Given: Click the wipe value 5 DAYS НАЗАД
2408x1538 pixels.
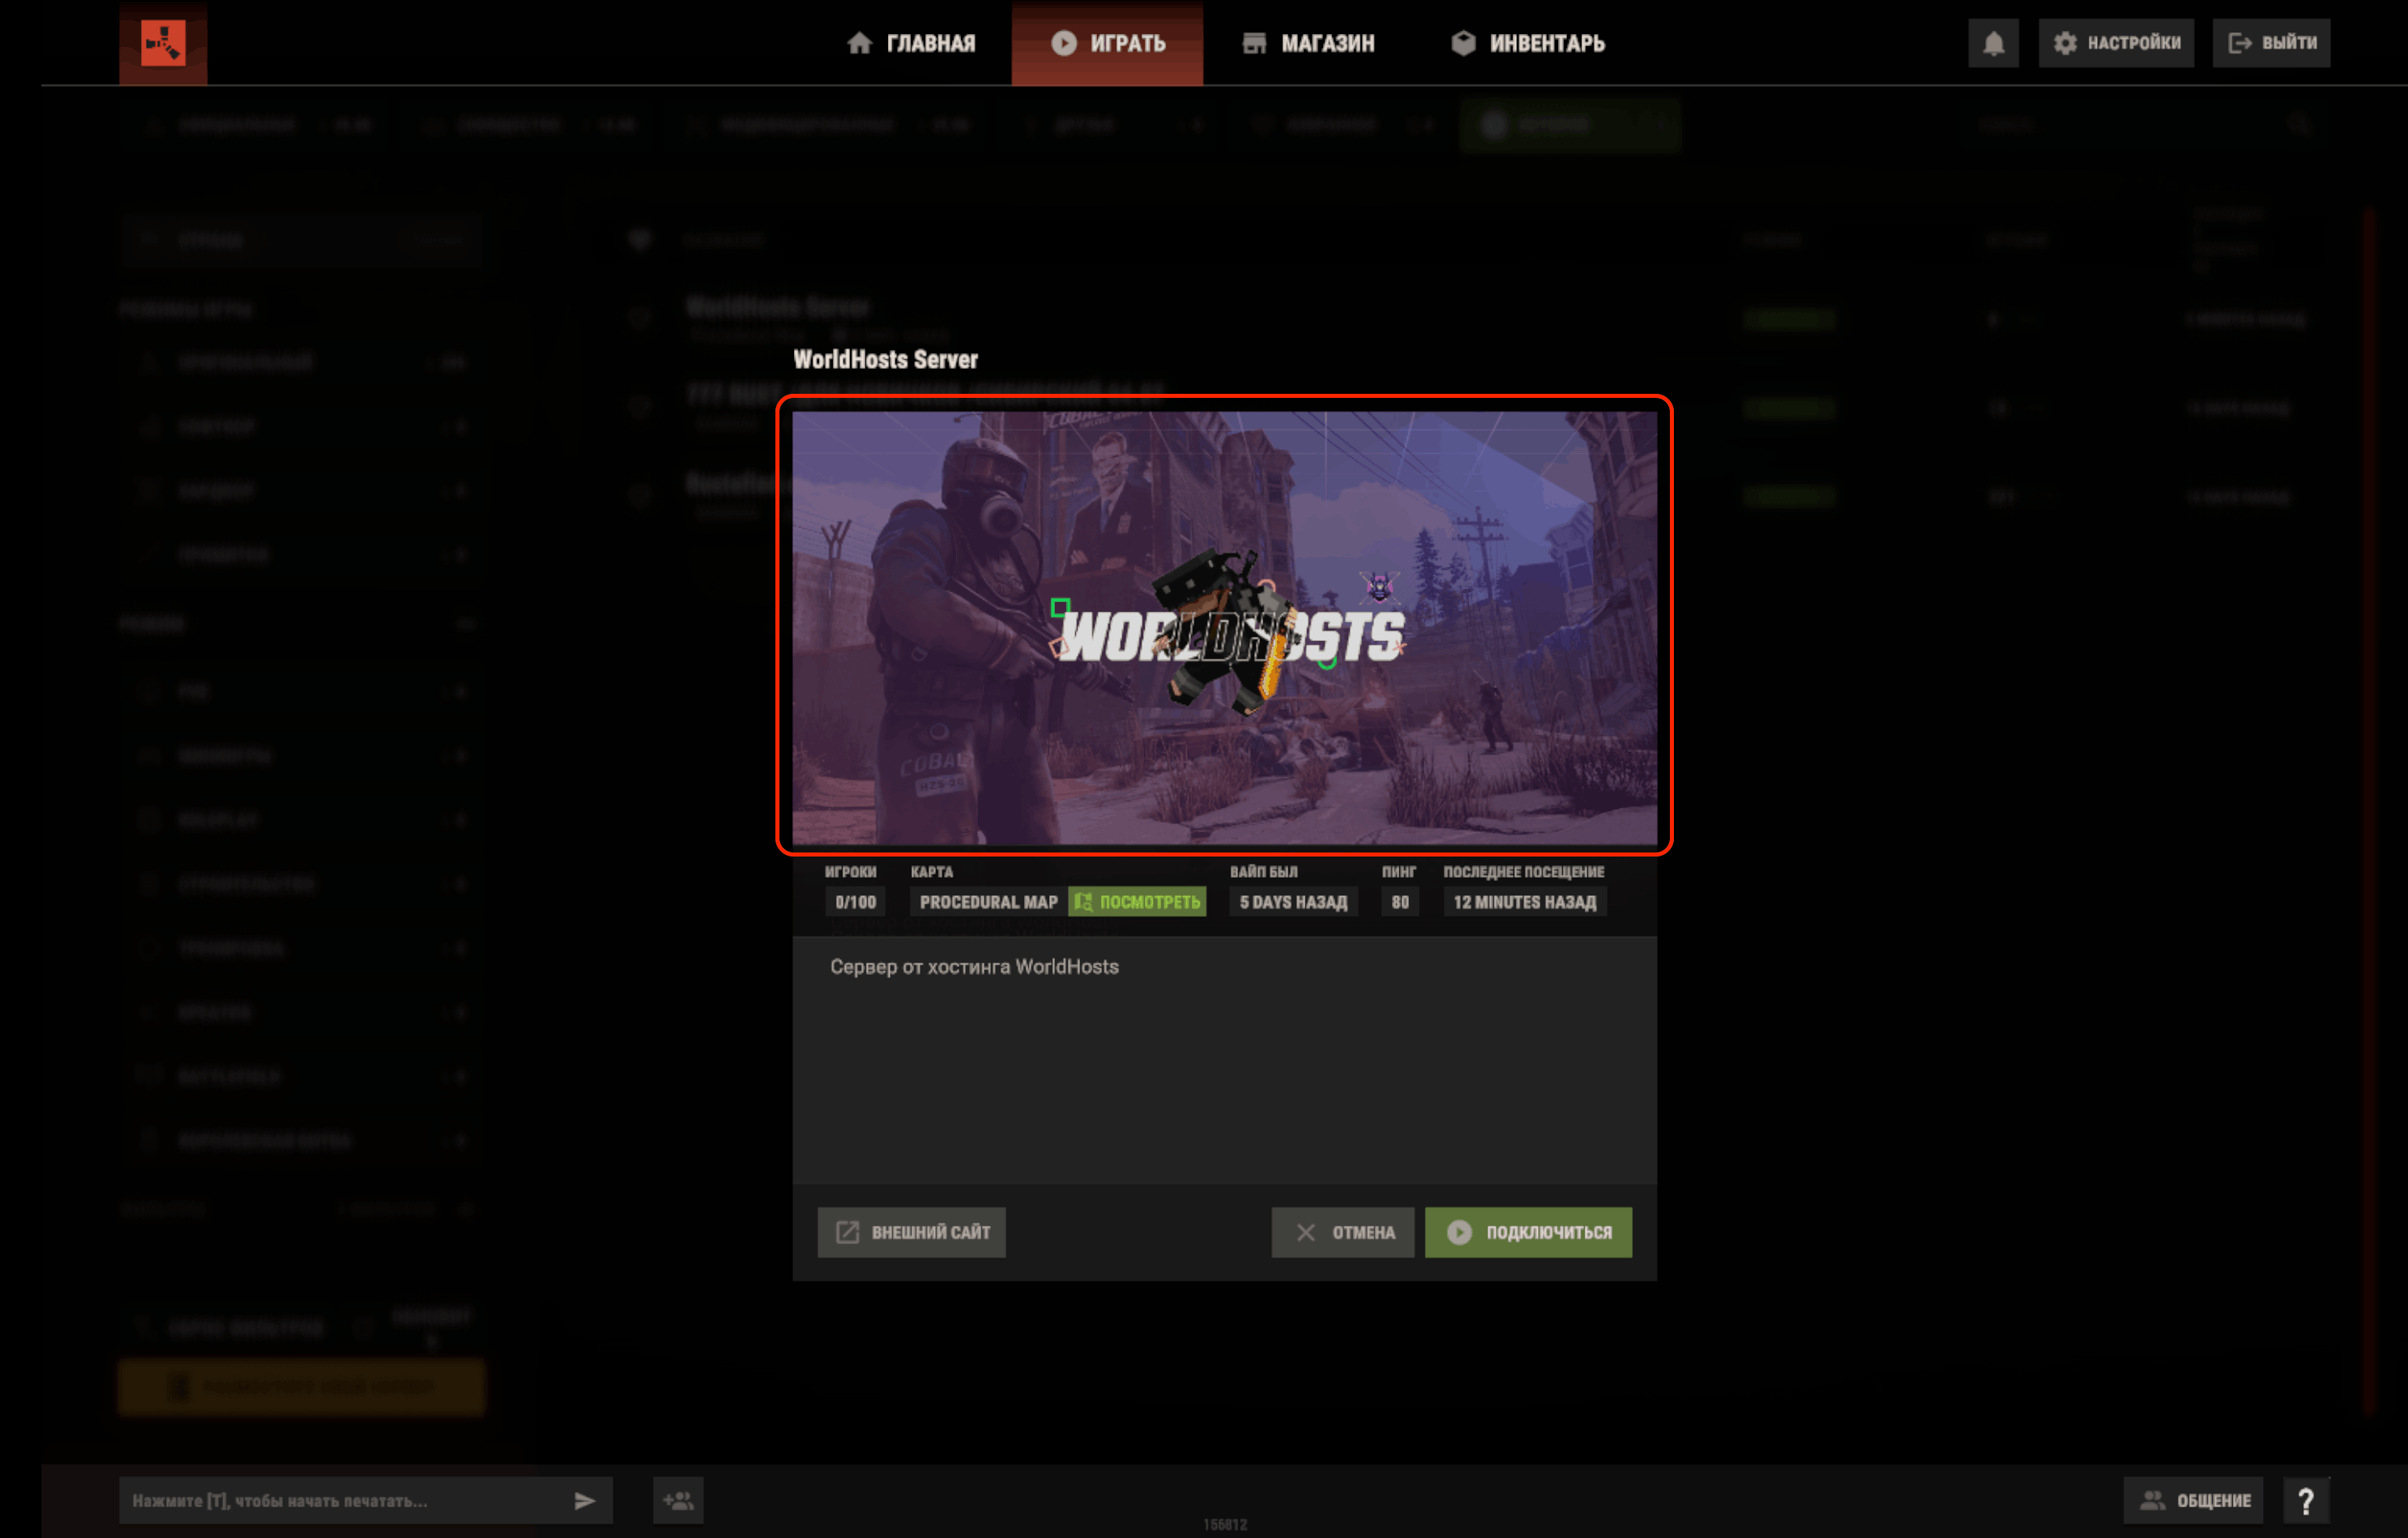Looking at the screenshot, I should pos(1293,902).
